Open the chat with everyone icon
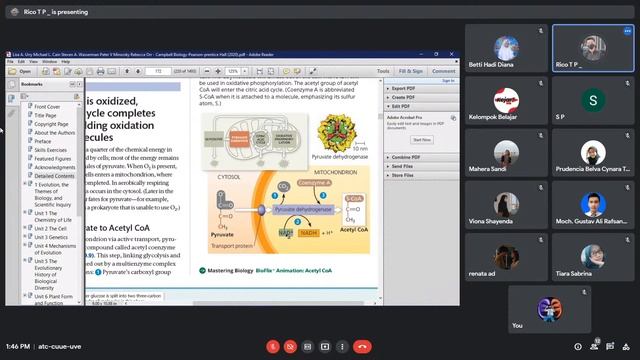 tap(610, 347)
